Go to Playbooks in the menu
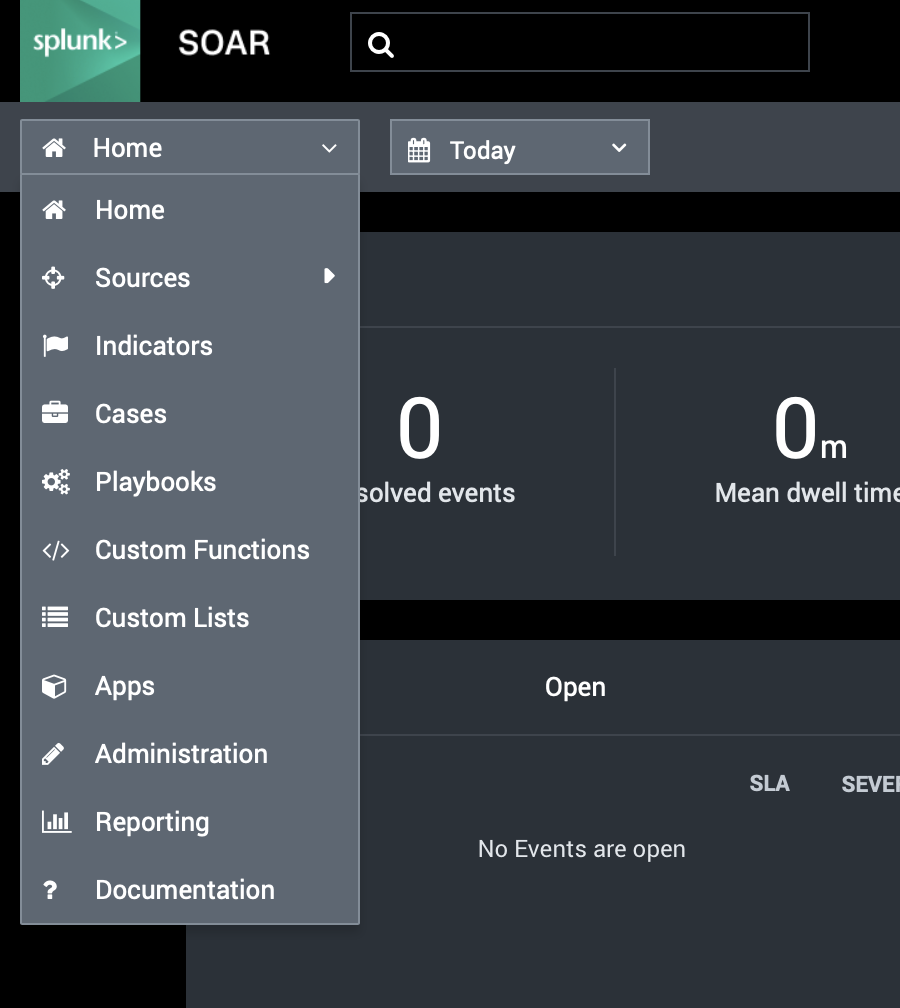900x1008 pixels. click(155, 482)
